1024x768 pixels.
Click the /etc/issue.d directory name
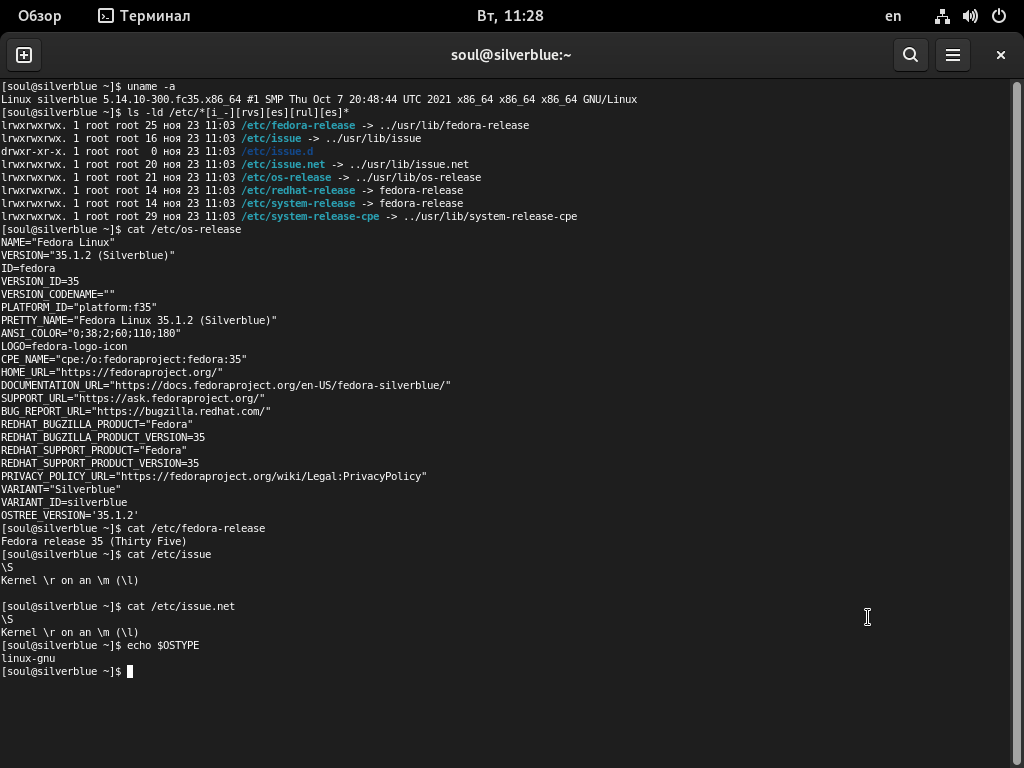[277, 152]
